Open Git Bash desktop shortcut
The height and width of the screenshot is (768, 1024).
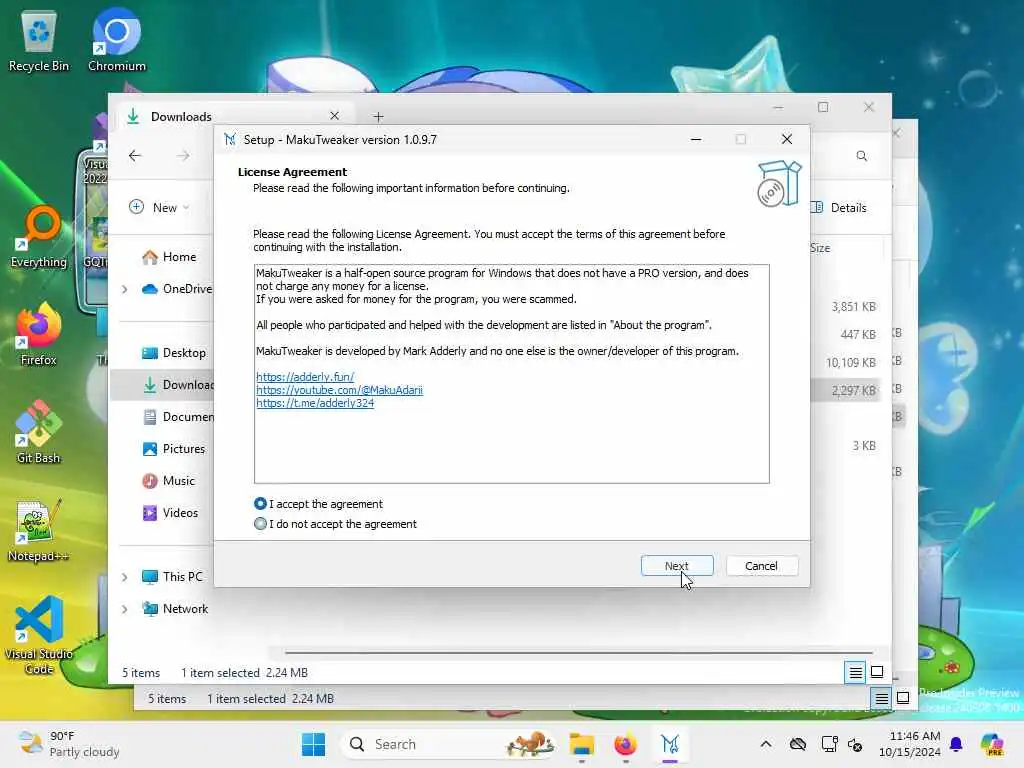click(39, 432)
